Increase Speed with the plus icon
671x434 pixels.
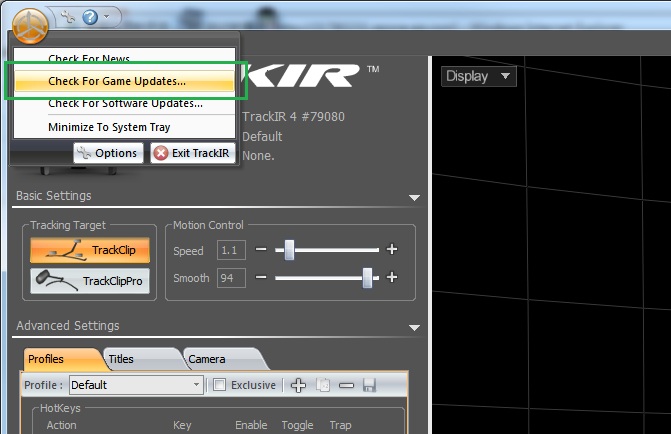(392, 250)
